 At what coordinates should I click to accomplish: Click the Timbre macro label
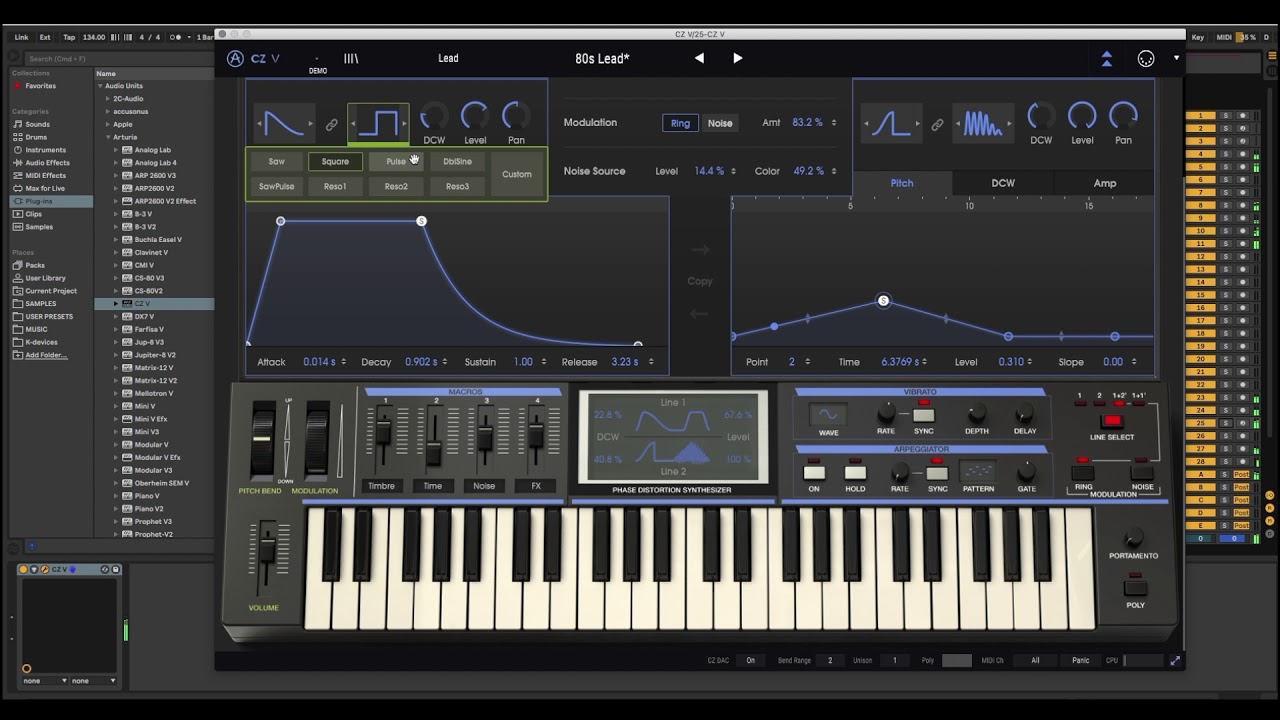[381, 486]
